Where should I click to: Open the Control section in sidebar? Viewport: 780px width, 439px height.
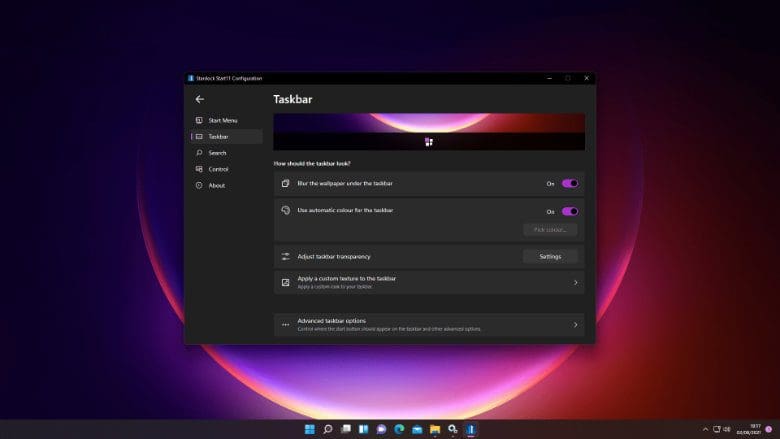click(218, 169)
